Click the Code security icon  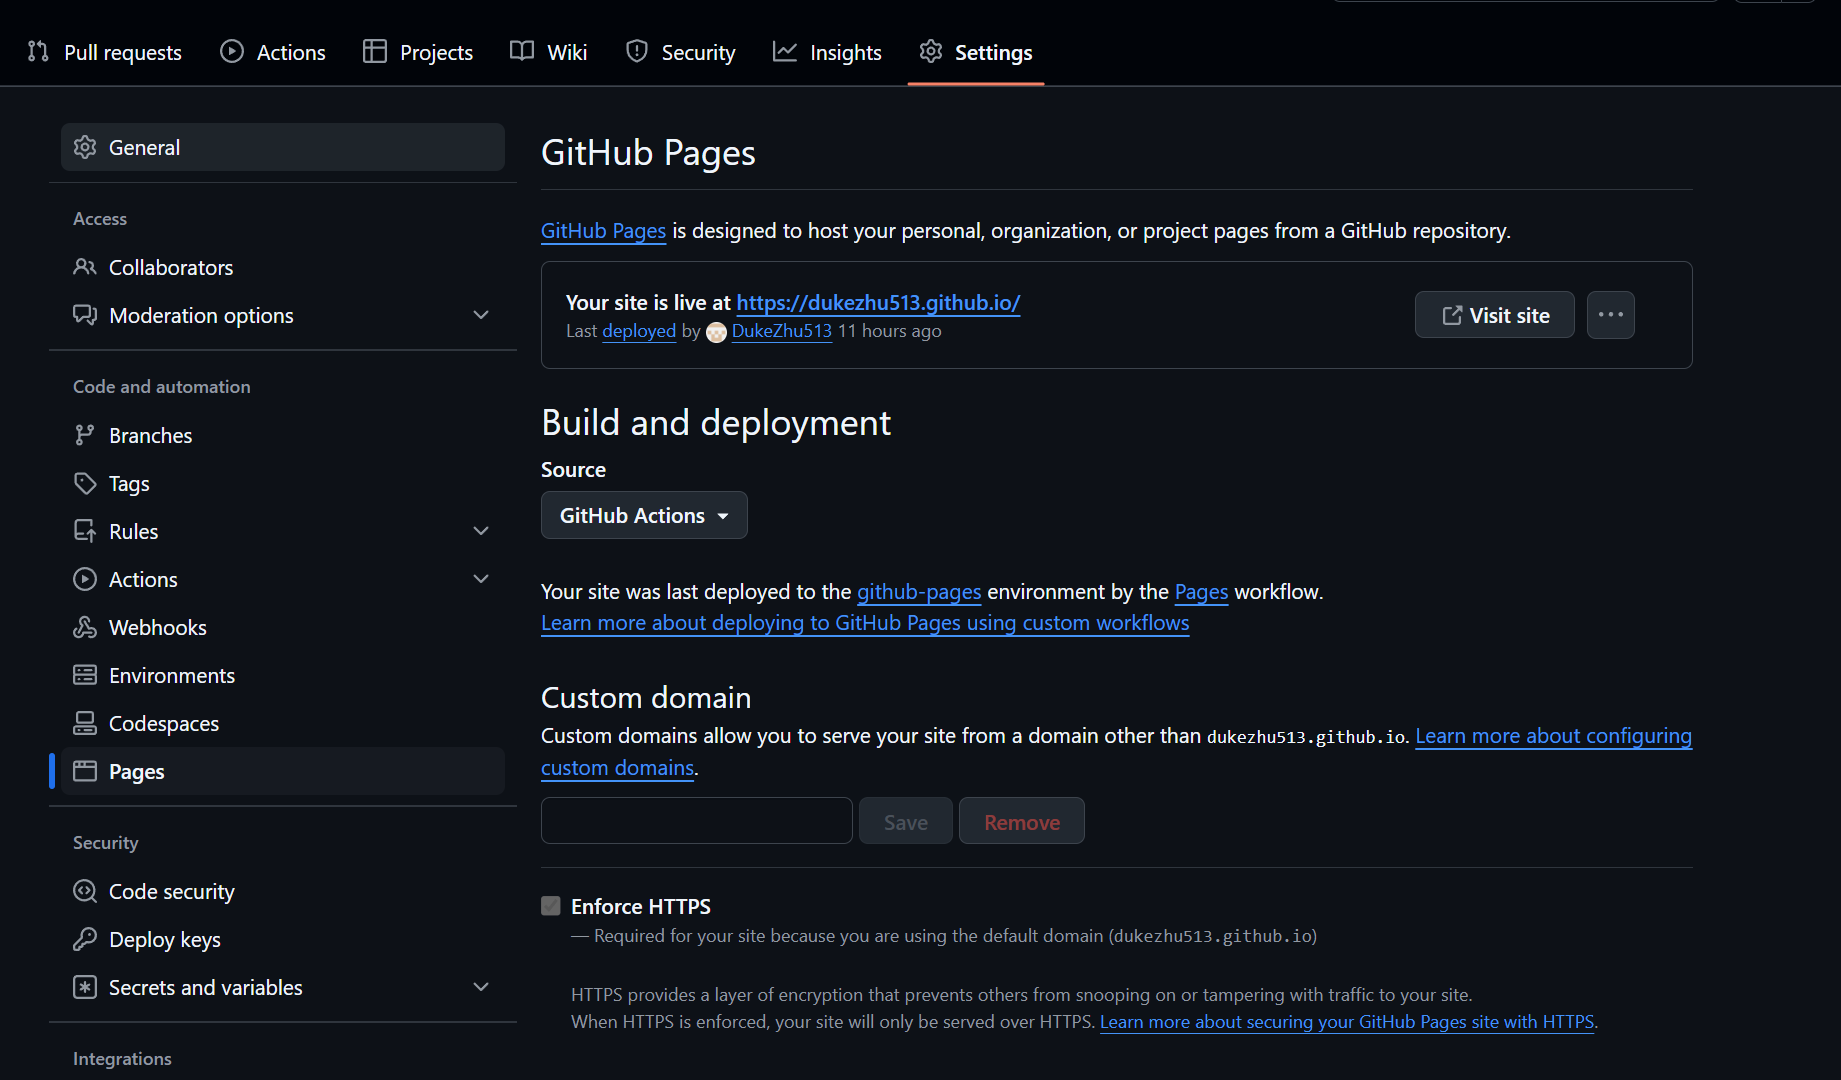click(85, 891)
